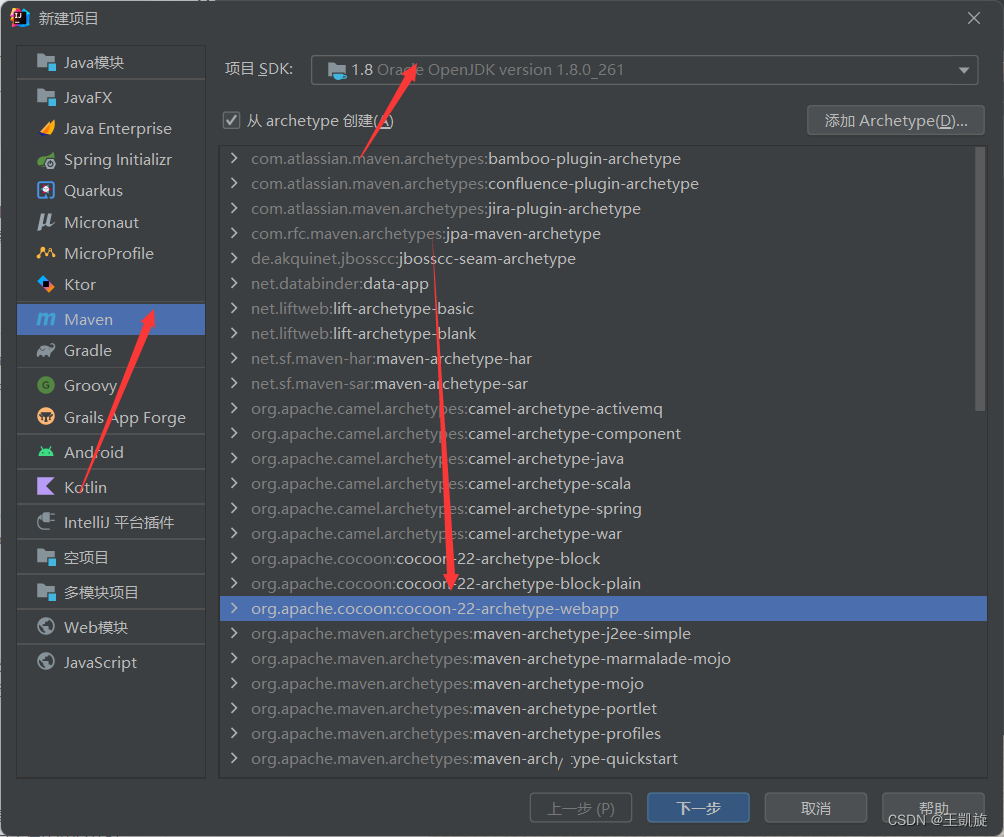Select the Android project type
The height and width of the screenshot is (837, 1004).
[111, 452]
